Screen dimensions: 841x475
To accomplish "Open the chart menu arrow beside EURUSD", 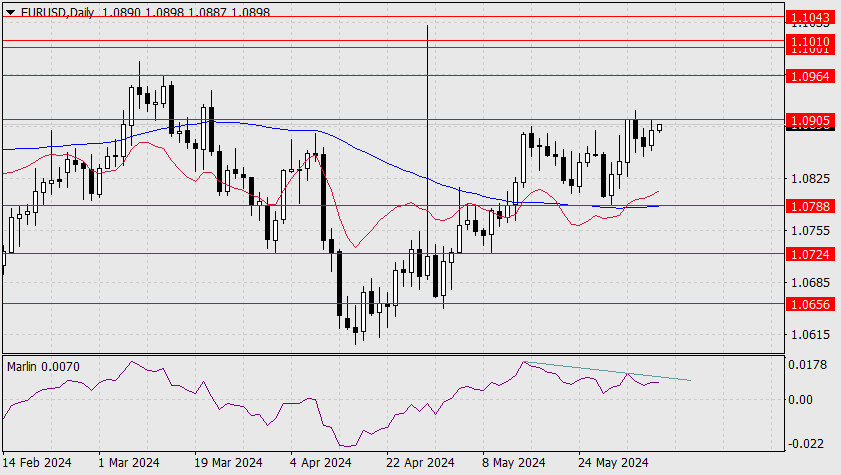I will tap(10, 12).
